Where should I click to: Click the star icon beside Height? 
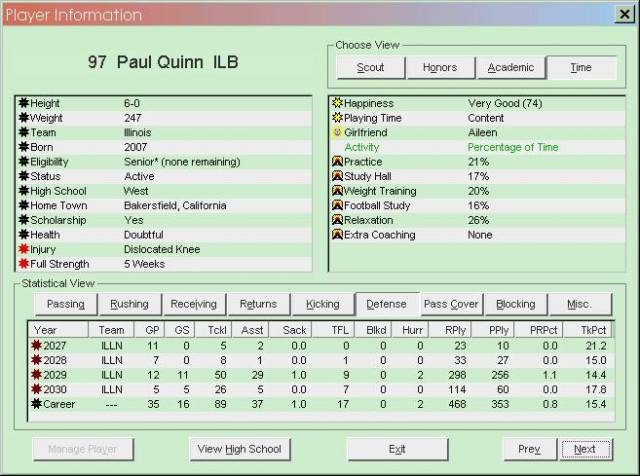coord(24,103)
